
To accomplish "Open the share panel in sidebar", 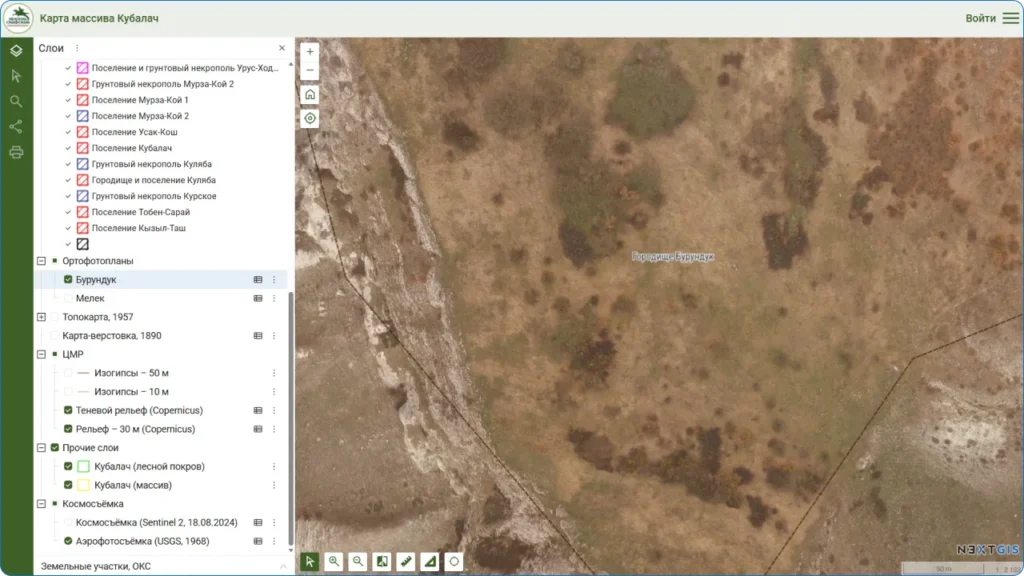I will point(16,127).
